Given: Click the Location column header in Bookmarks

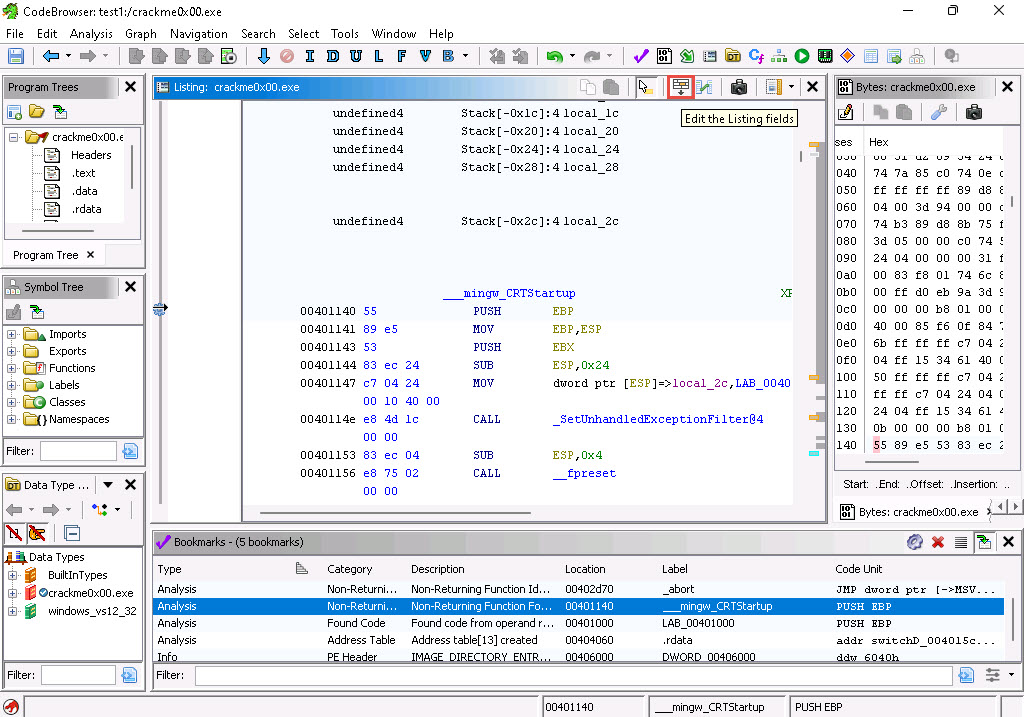Looking at the screenshot, I should point(585,569).
